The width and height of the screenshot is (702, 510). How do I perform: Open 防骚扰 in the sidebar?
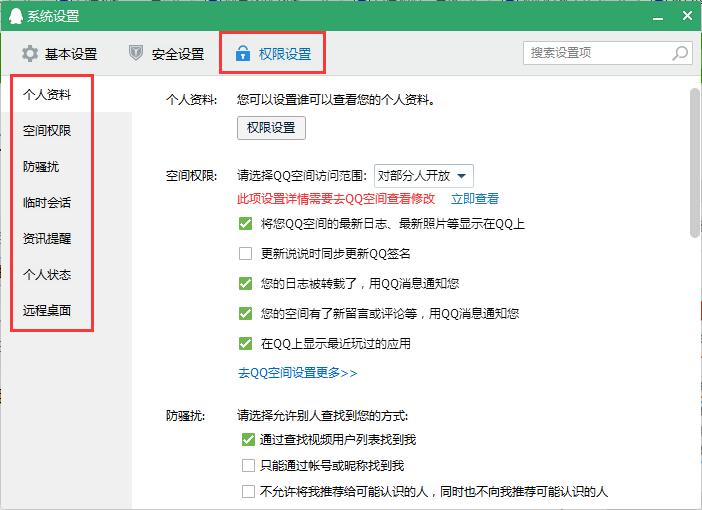point(41,167)
